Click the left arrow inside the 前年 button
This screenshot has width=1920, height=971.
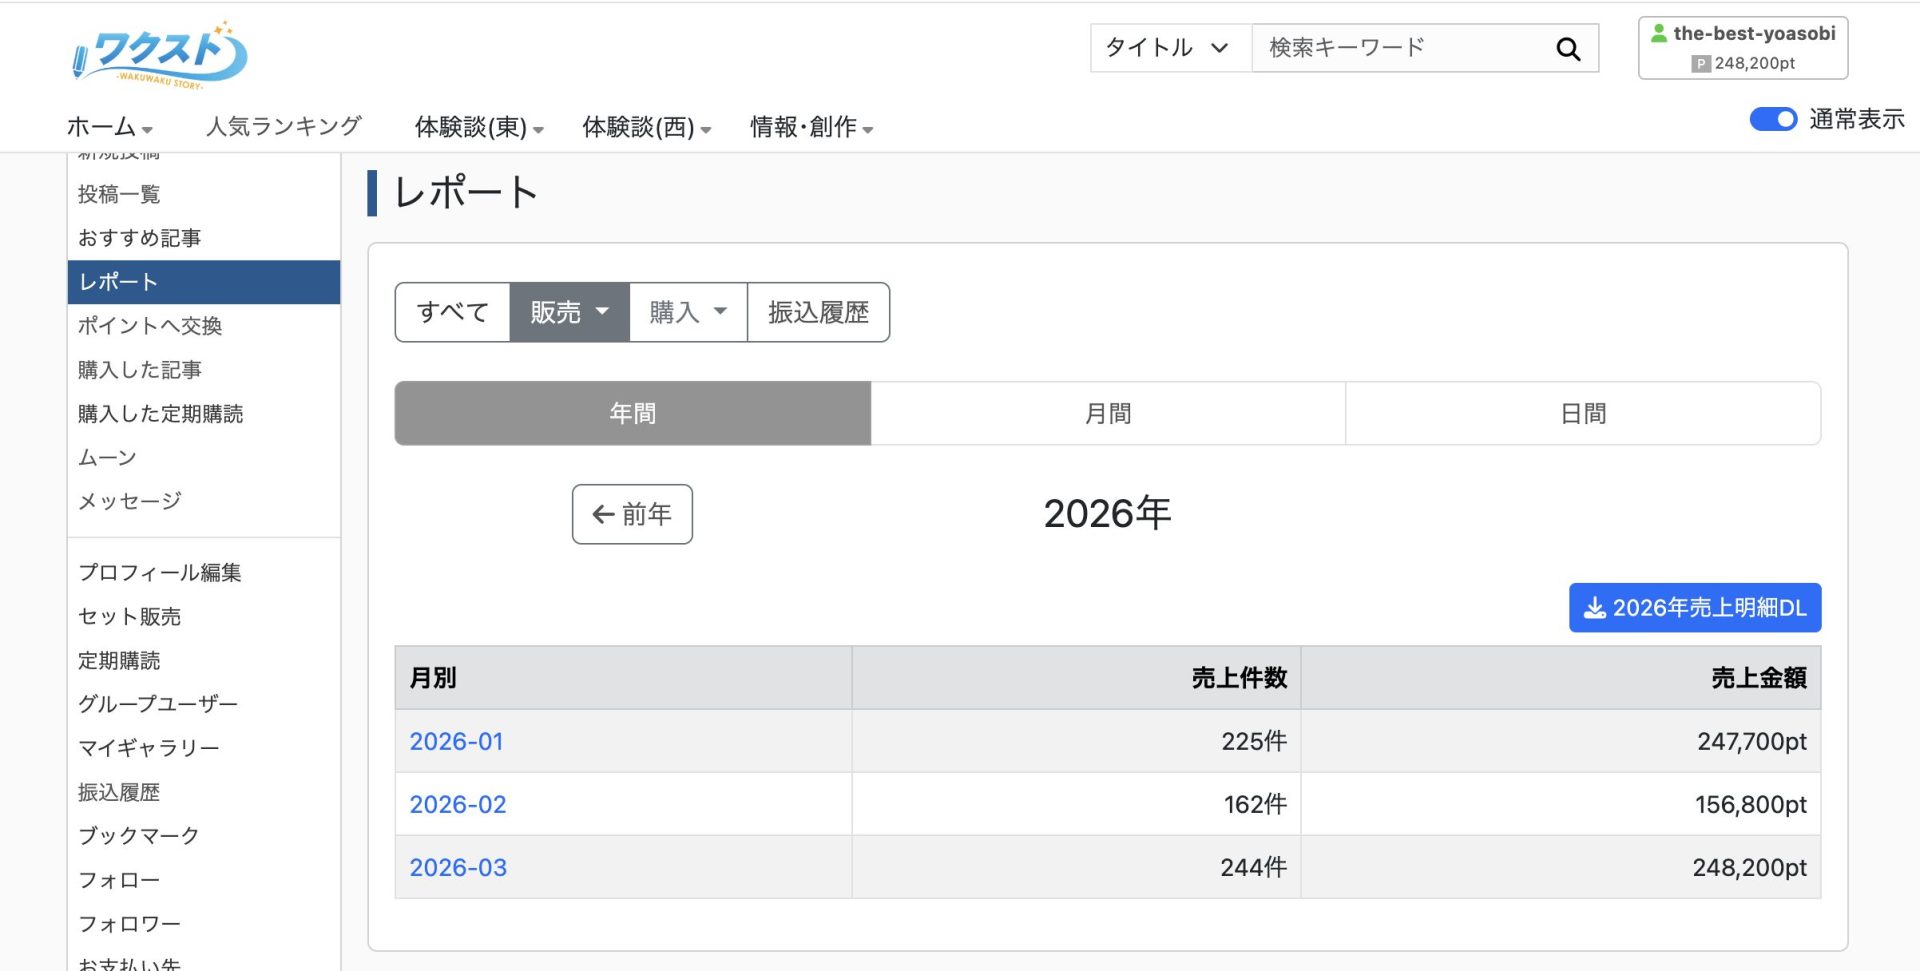pyautogui.click(x=602, y=514)
